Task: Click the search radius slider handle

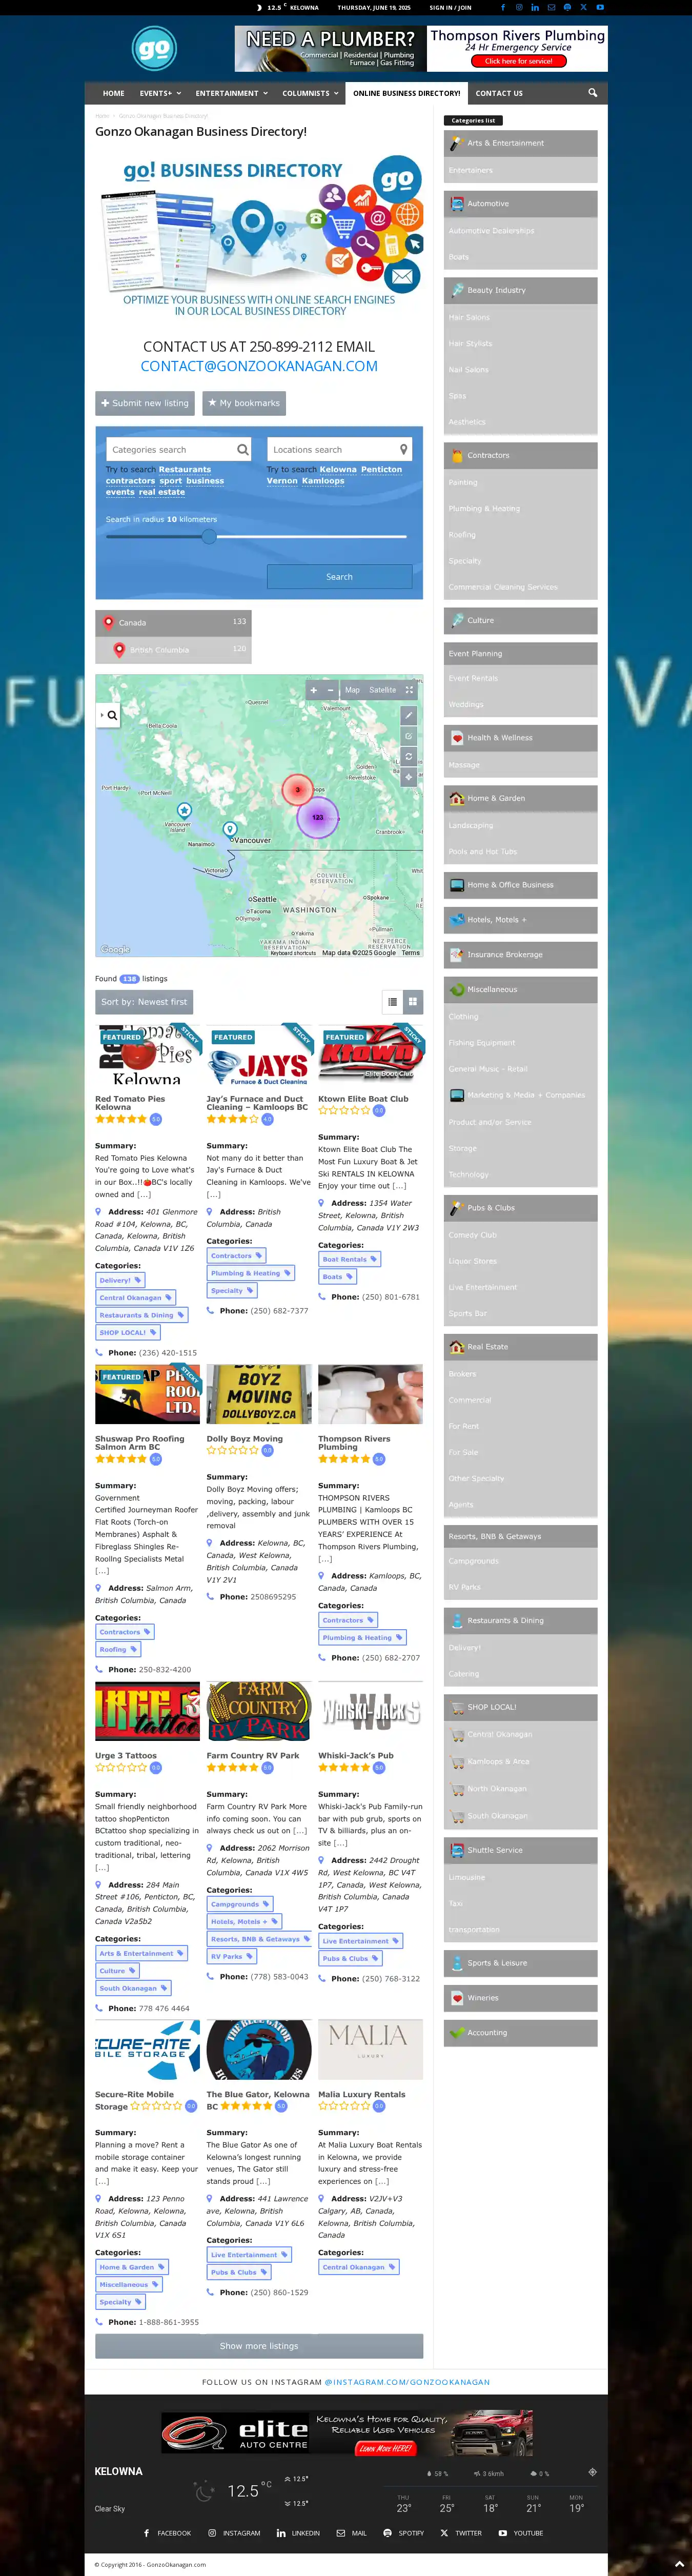Action: (x=209, y=537)
